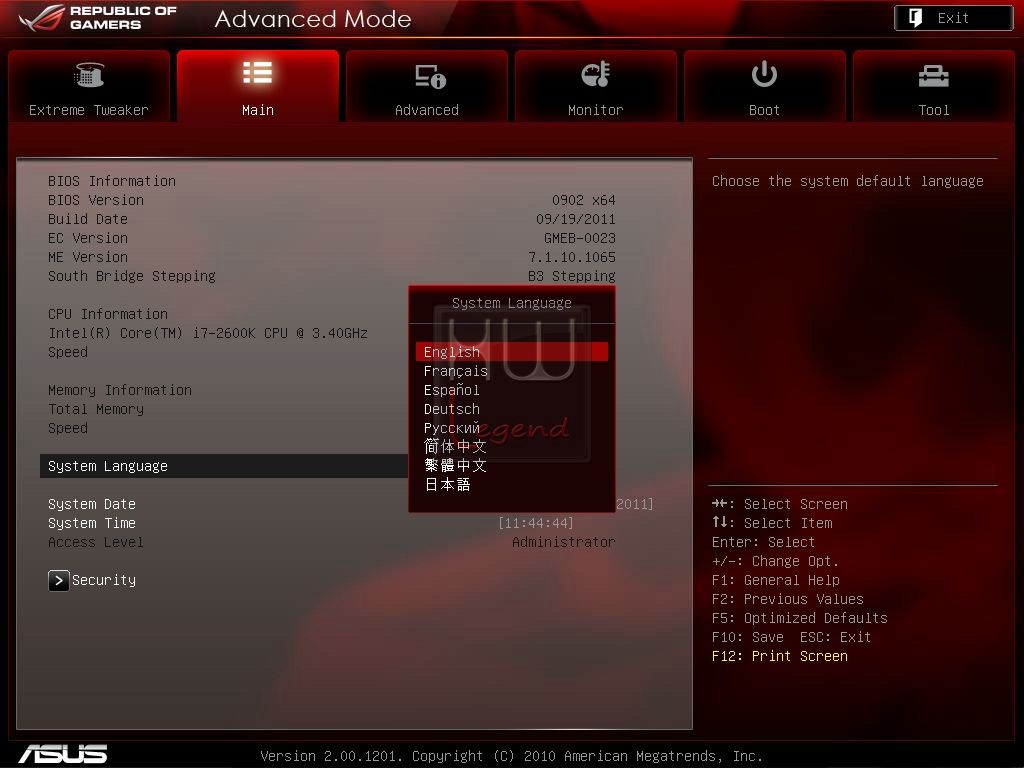Click the F12: Print Screen hint
Viewport: 1024px width, 768px height.
click(x=780, y=656)
